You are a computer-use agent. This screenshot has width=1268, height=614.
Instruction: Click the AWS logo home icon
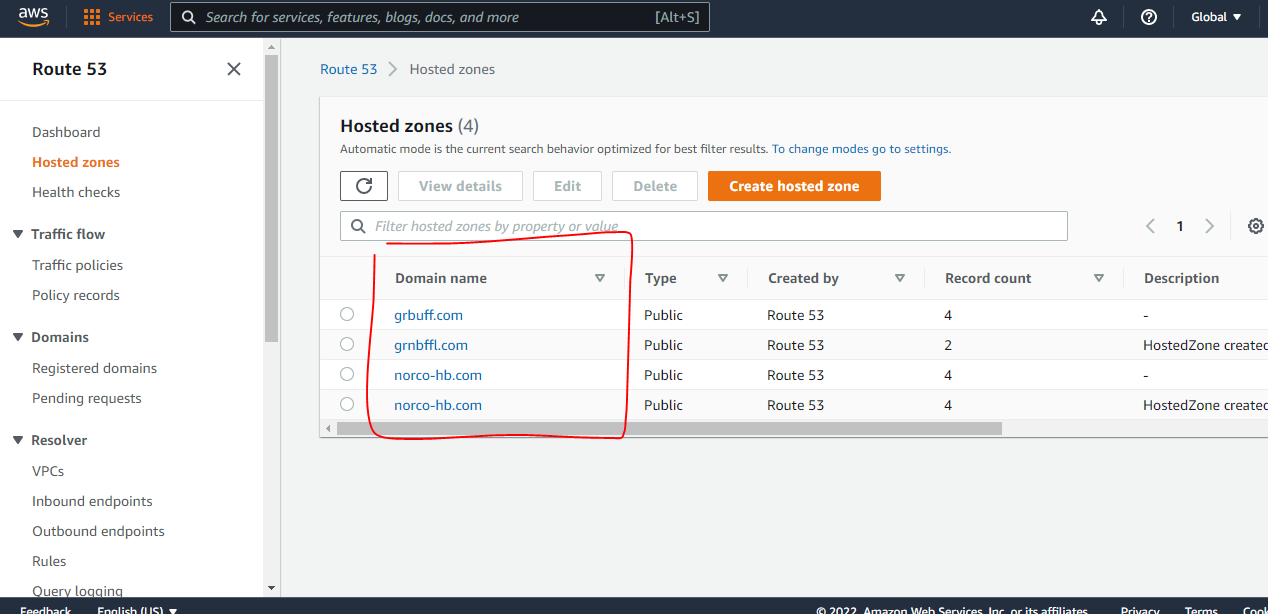pyautogui.click(x=34, y=16)
